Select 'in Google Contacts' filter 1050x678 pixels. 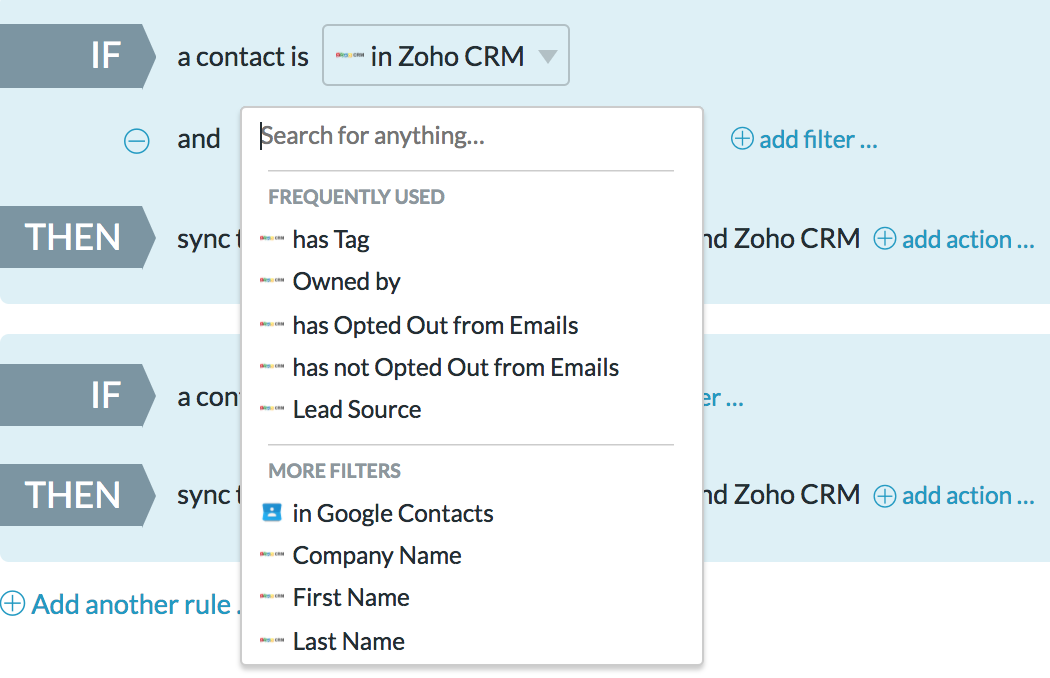tap(393, 513)
